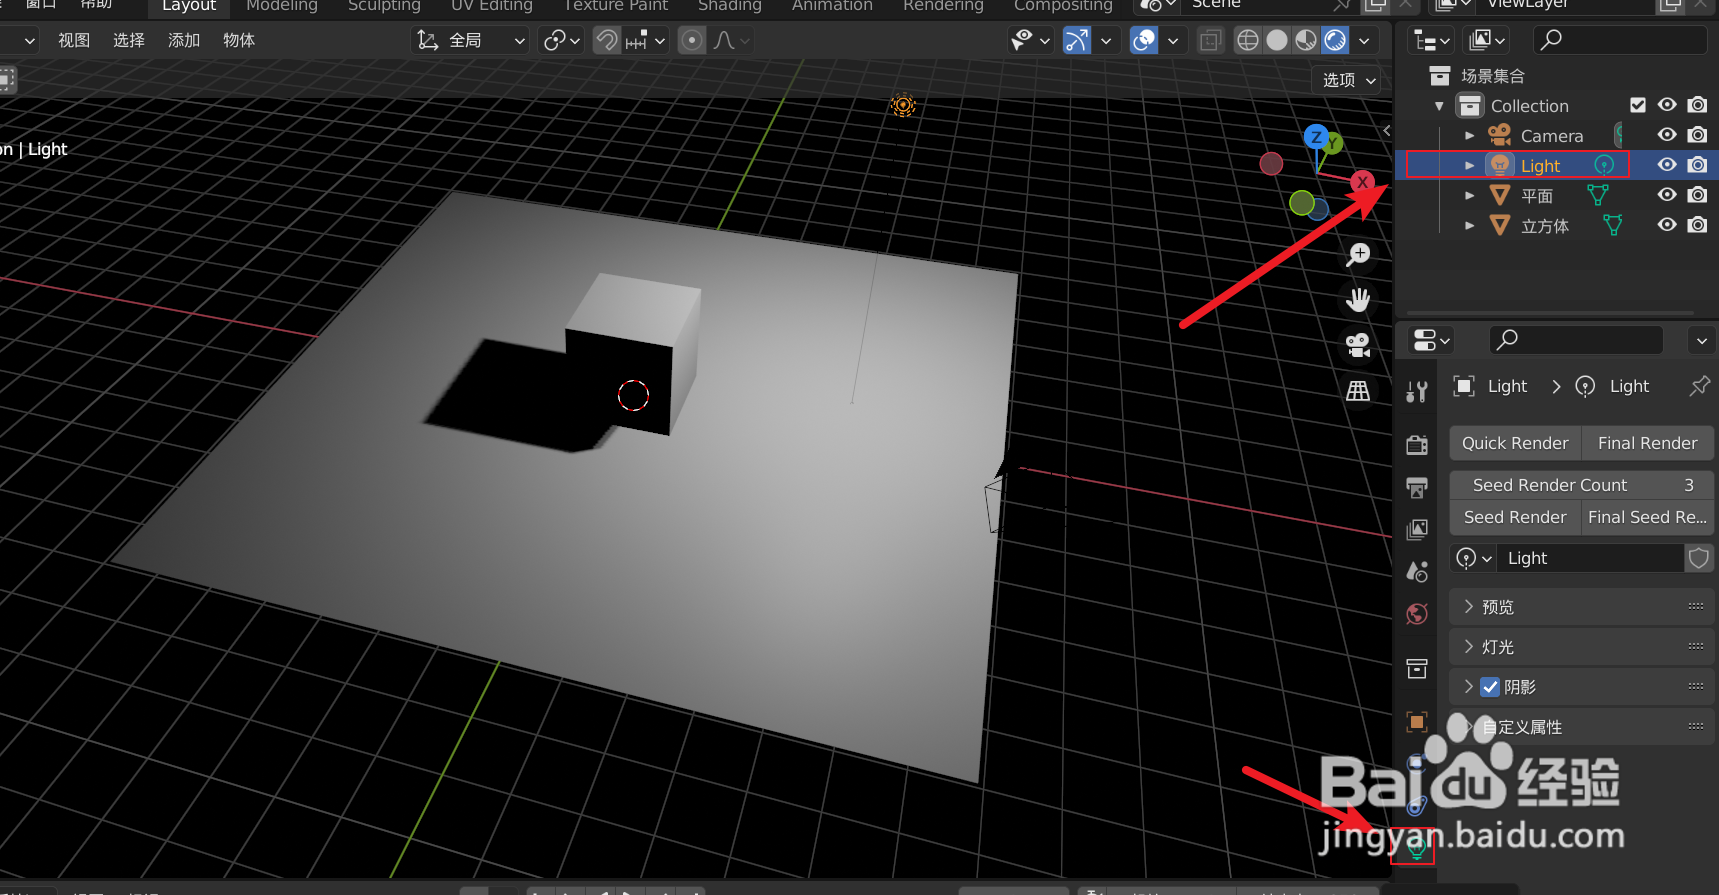Open the 添加 menu
Screen dimensions: 1719x895
pyautogui.click(x=184, y=40)
